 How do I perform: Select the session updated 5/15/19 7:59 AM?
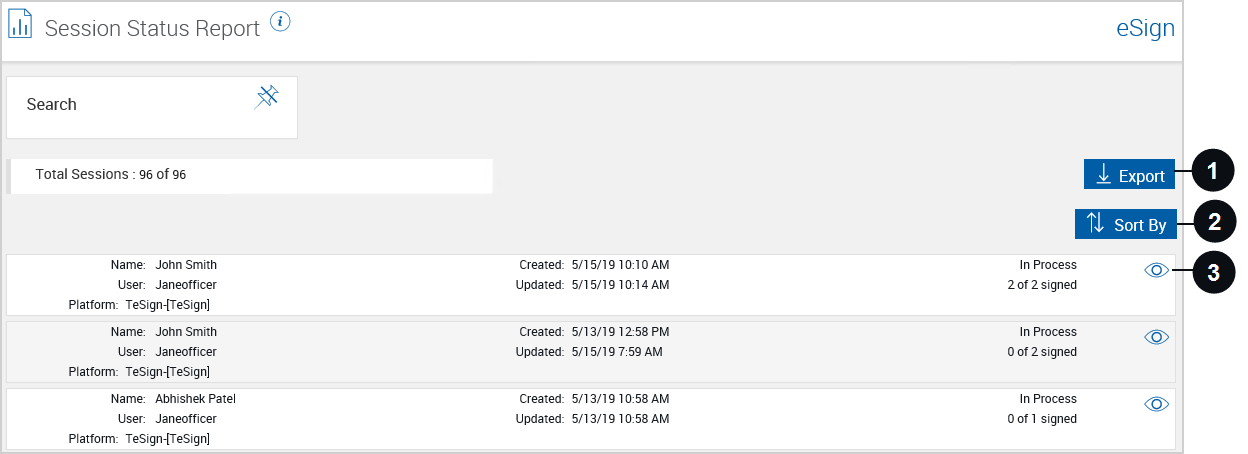(x=591, y=352)
